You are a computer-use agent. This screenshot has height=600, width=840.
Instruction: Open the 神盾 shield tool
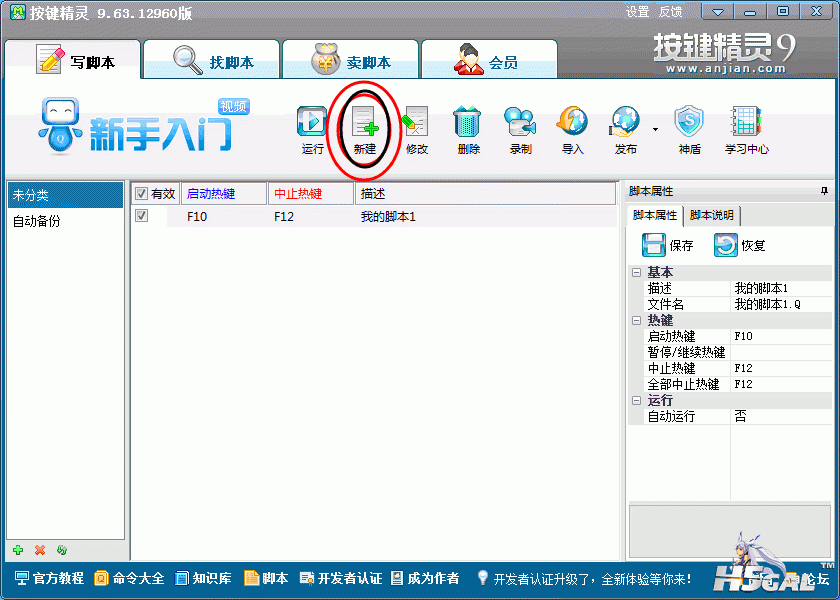(x=689, y=130)
